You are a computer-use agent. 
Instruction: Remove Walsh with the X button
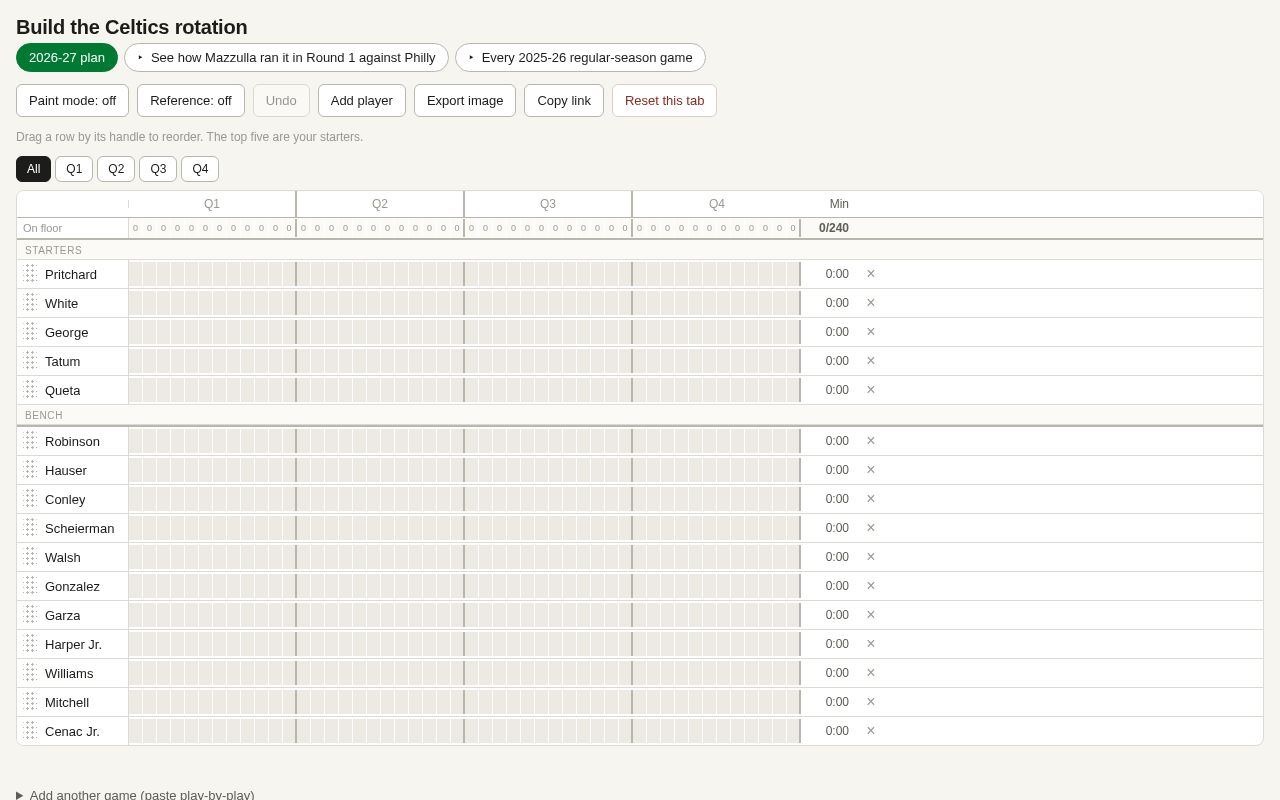point(871,557)
